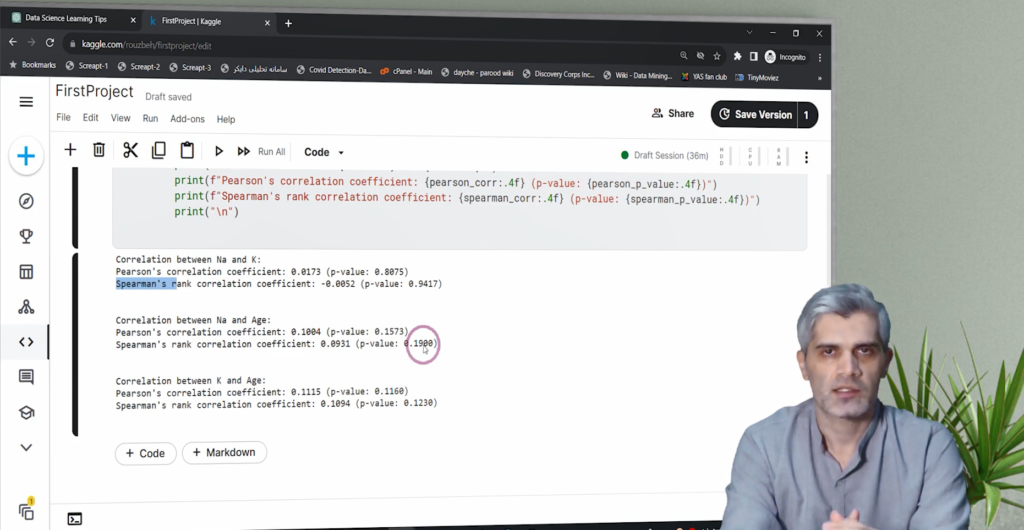
Task: Open the Add-ons menu
Action: click(187, 119)
